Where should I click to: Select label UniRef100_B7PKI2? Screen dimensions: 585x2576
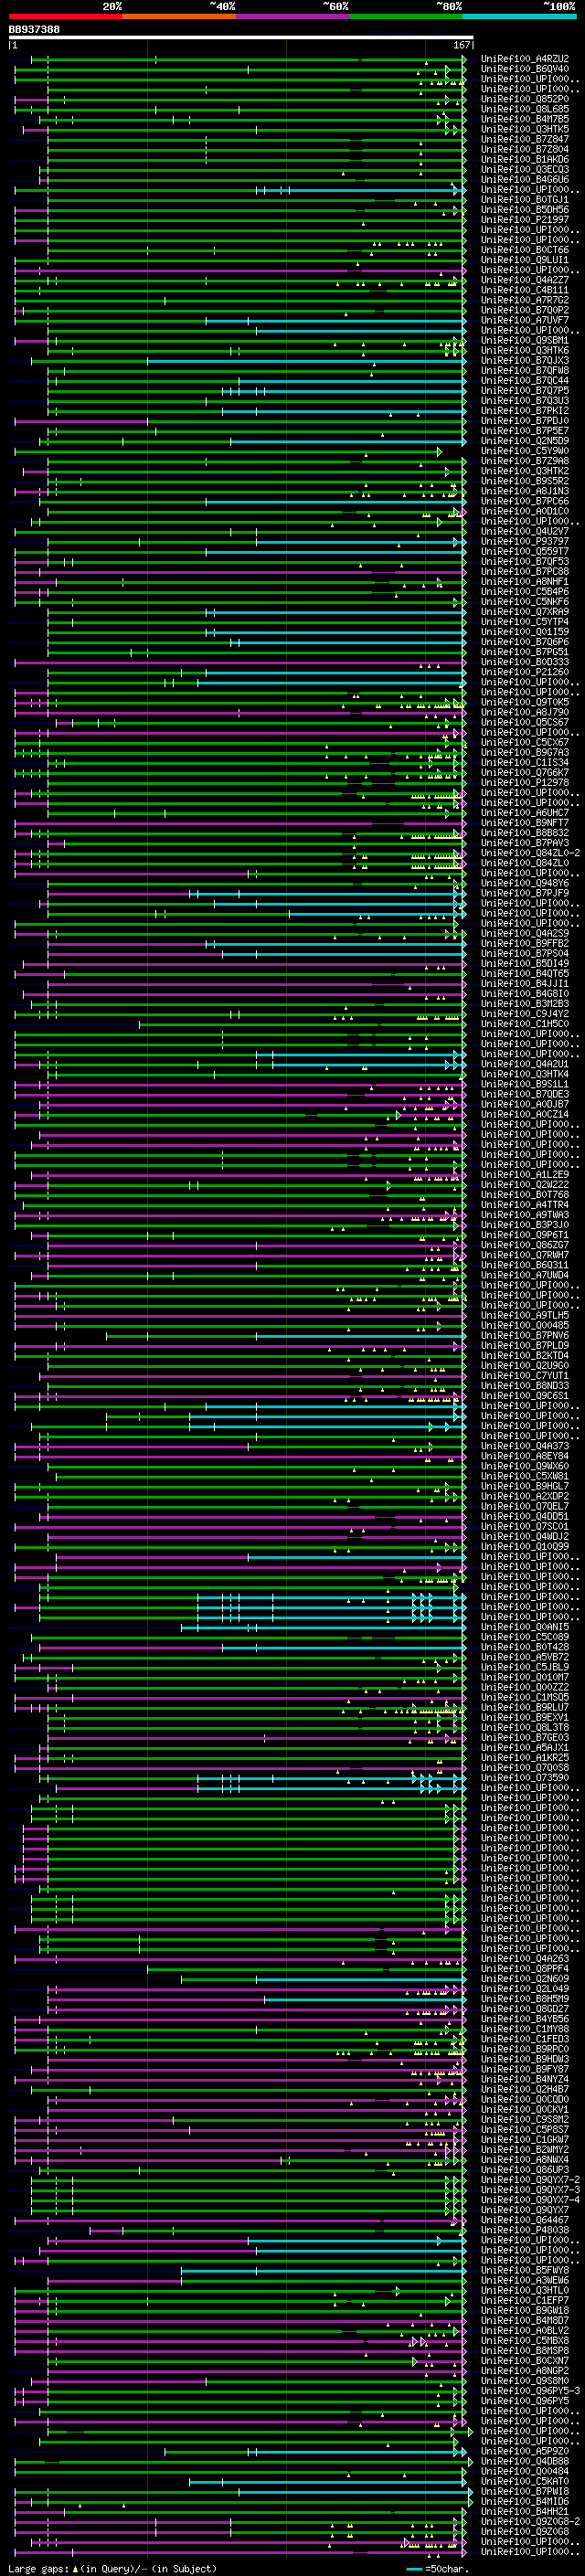point(525,410)
